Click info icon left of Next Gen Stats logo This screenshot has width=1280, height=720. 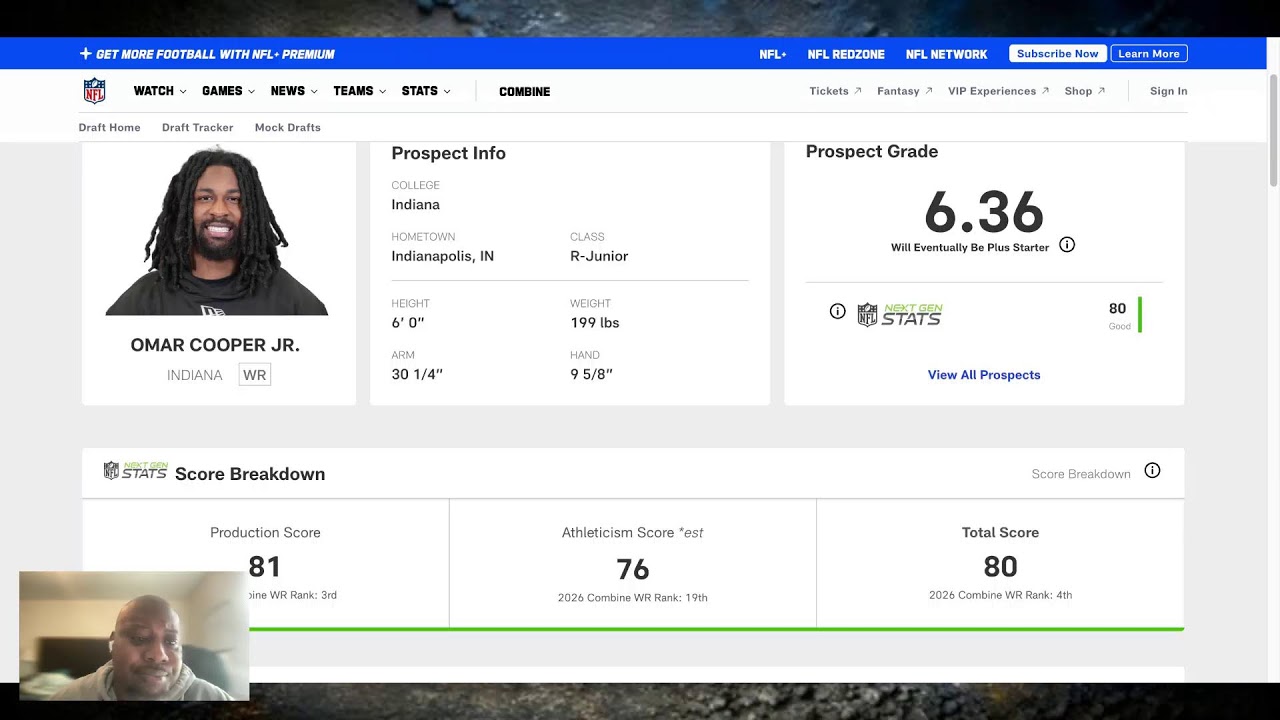[838, 312]
